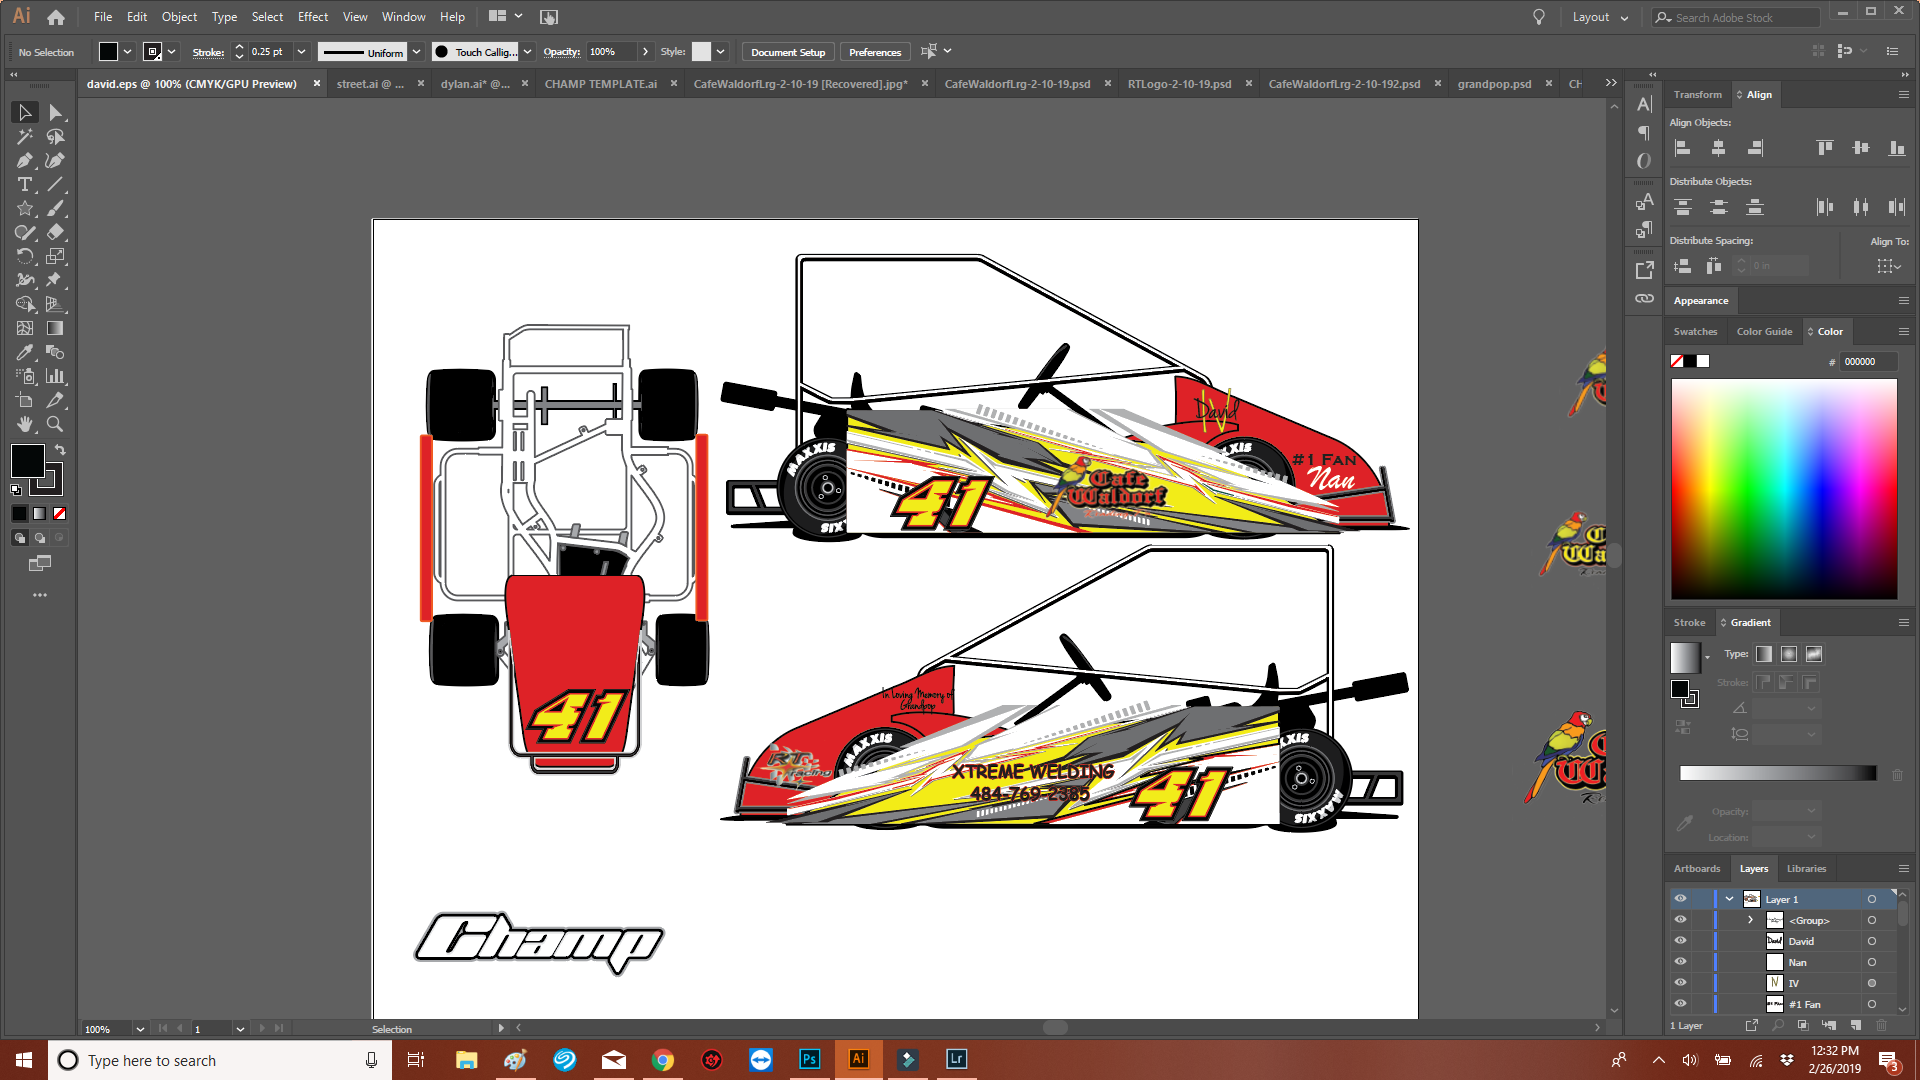Swap fill and stroke colors
This screenshot has width=1920, height=1080.
[60, 450]
